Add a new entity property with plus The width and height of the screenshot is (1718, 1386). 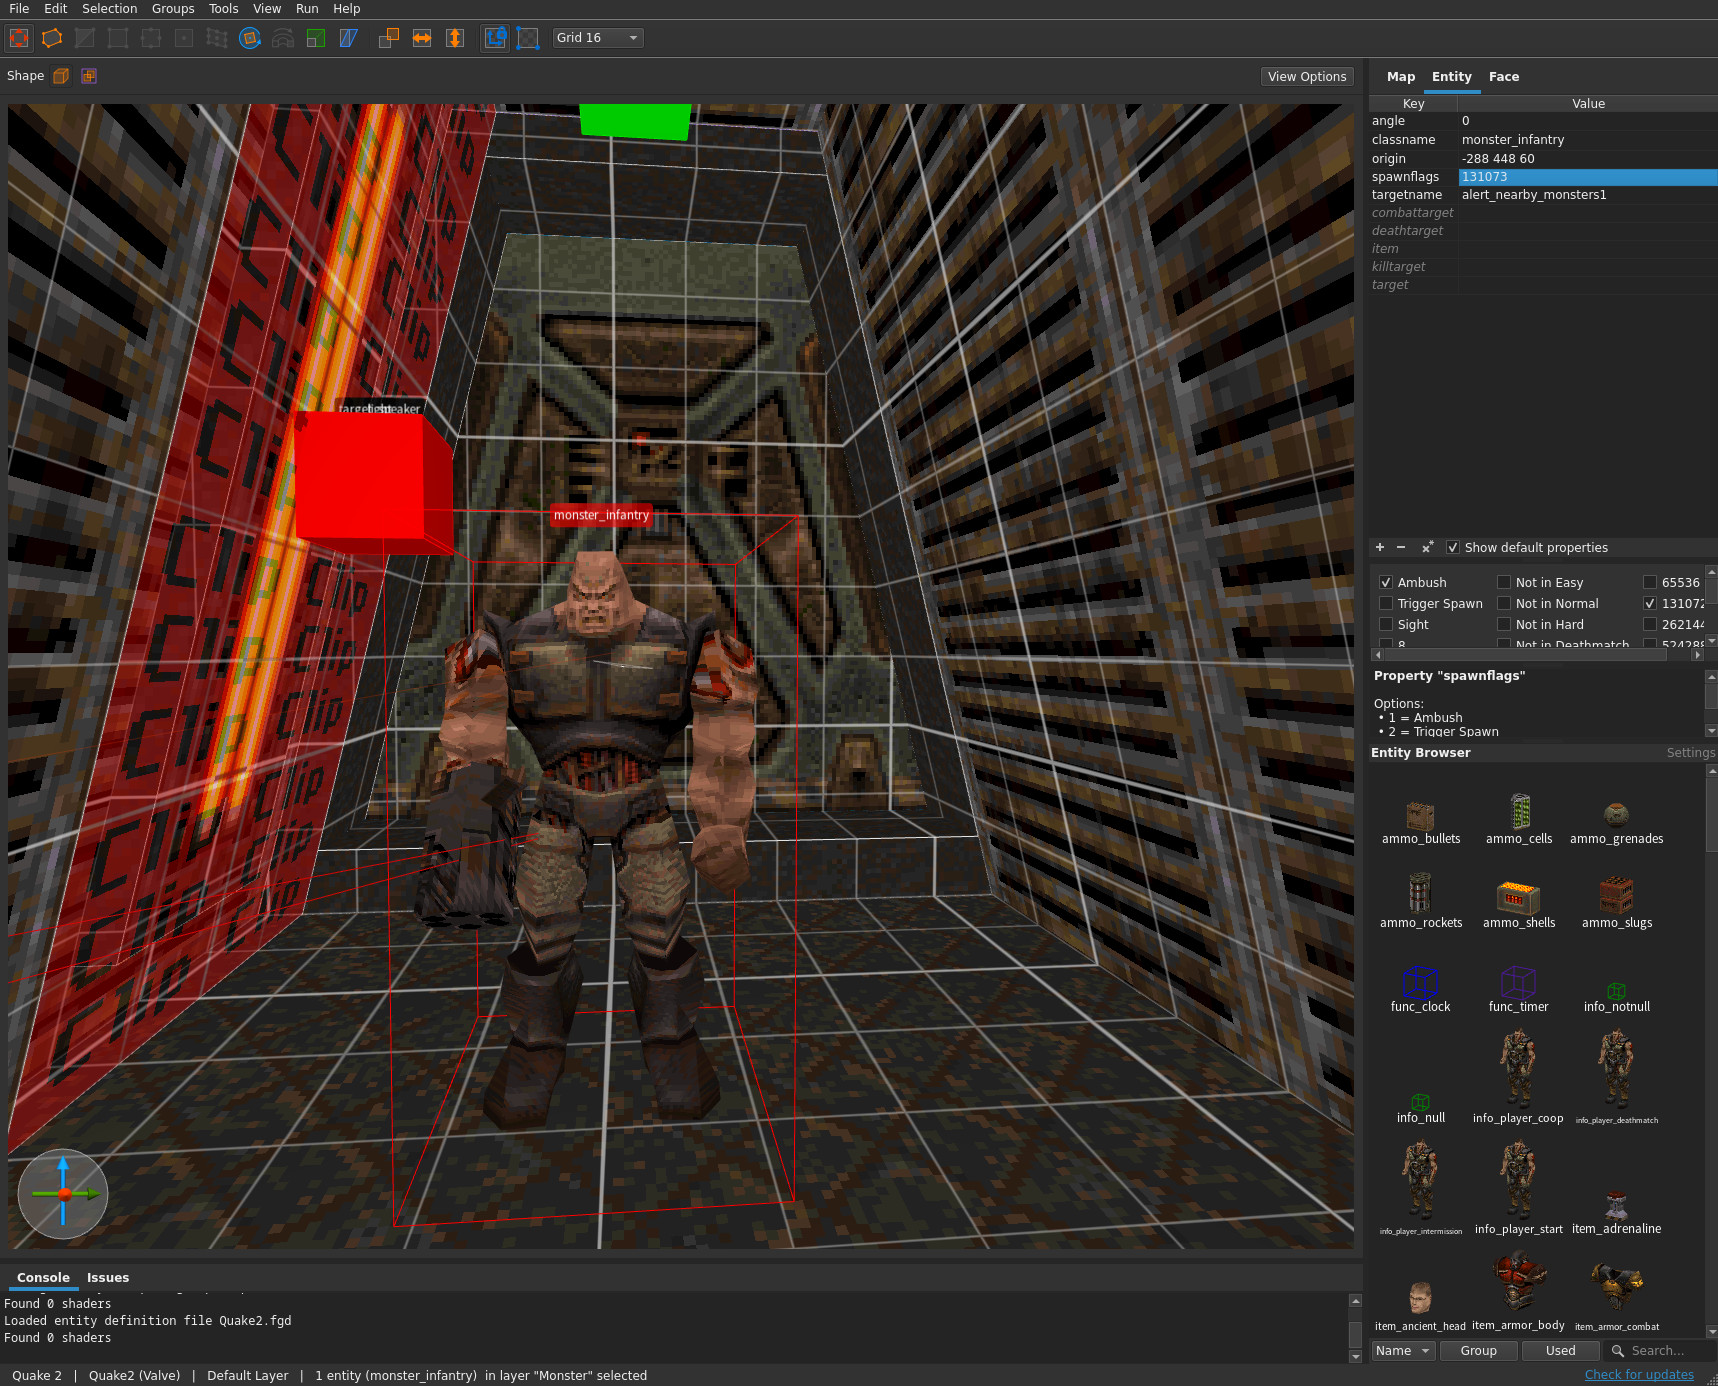pos(1380,547)
